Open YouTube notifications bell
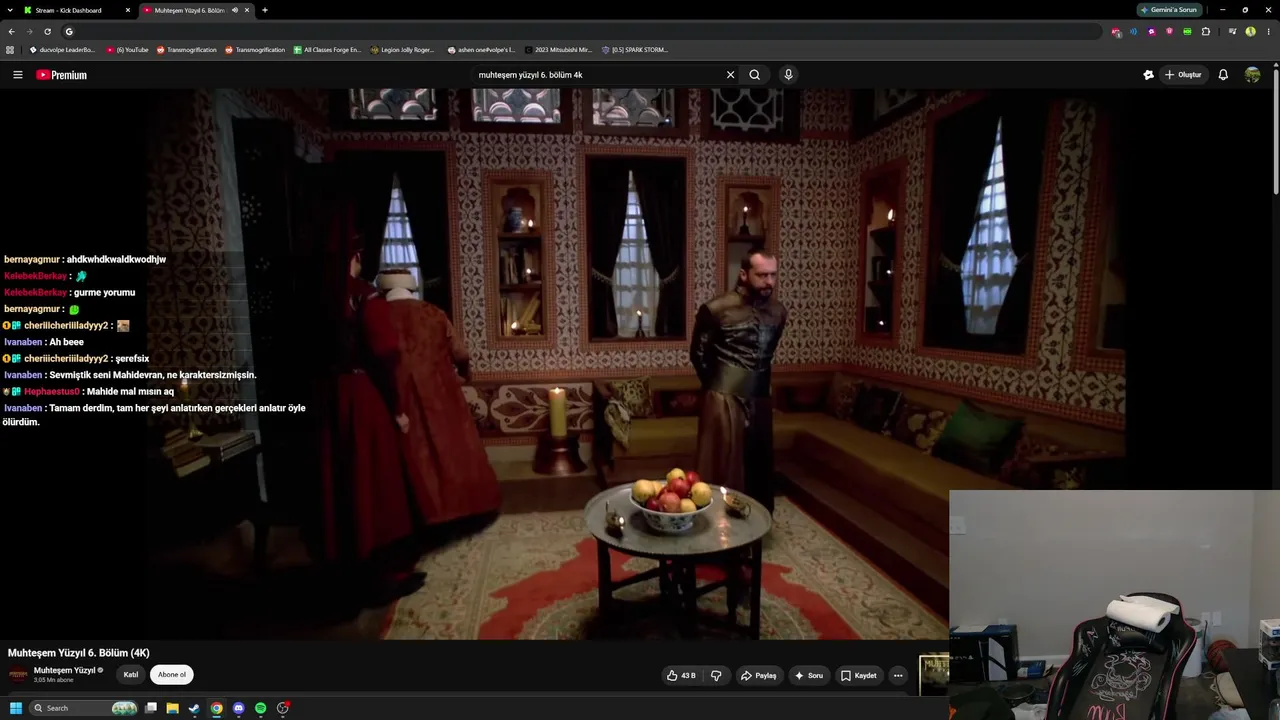Image resolution: width=1280 pixels, height=720 pixels. (x=1223, y=75)
